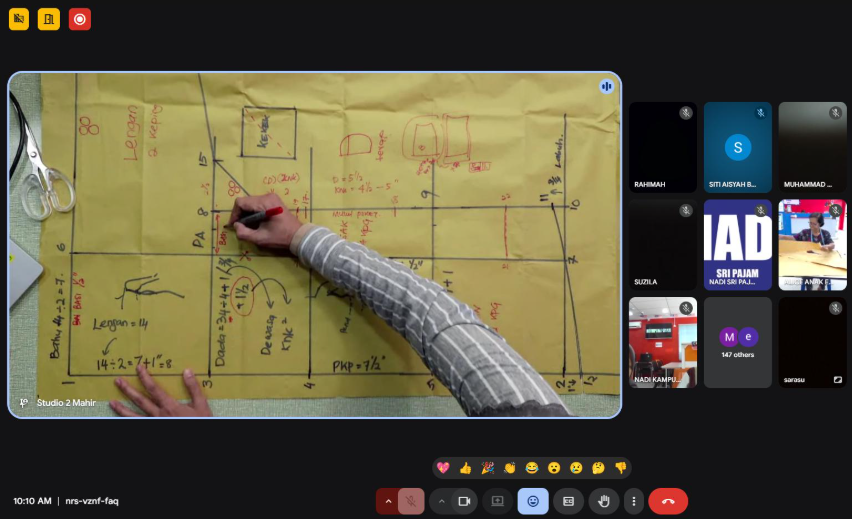The height and width of the screenshot is (519, 852).
Task: Send the party popper reaction
Action: pyautogui.click(x=487, y=468)
